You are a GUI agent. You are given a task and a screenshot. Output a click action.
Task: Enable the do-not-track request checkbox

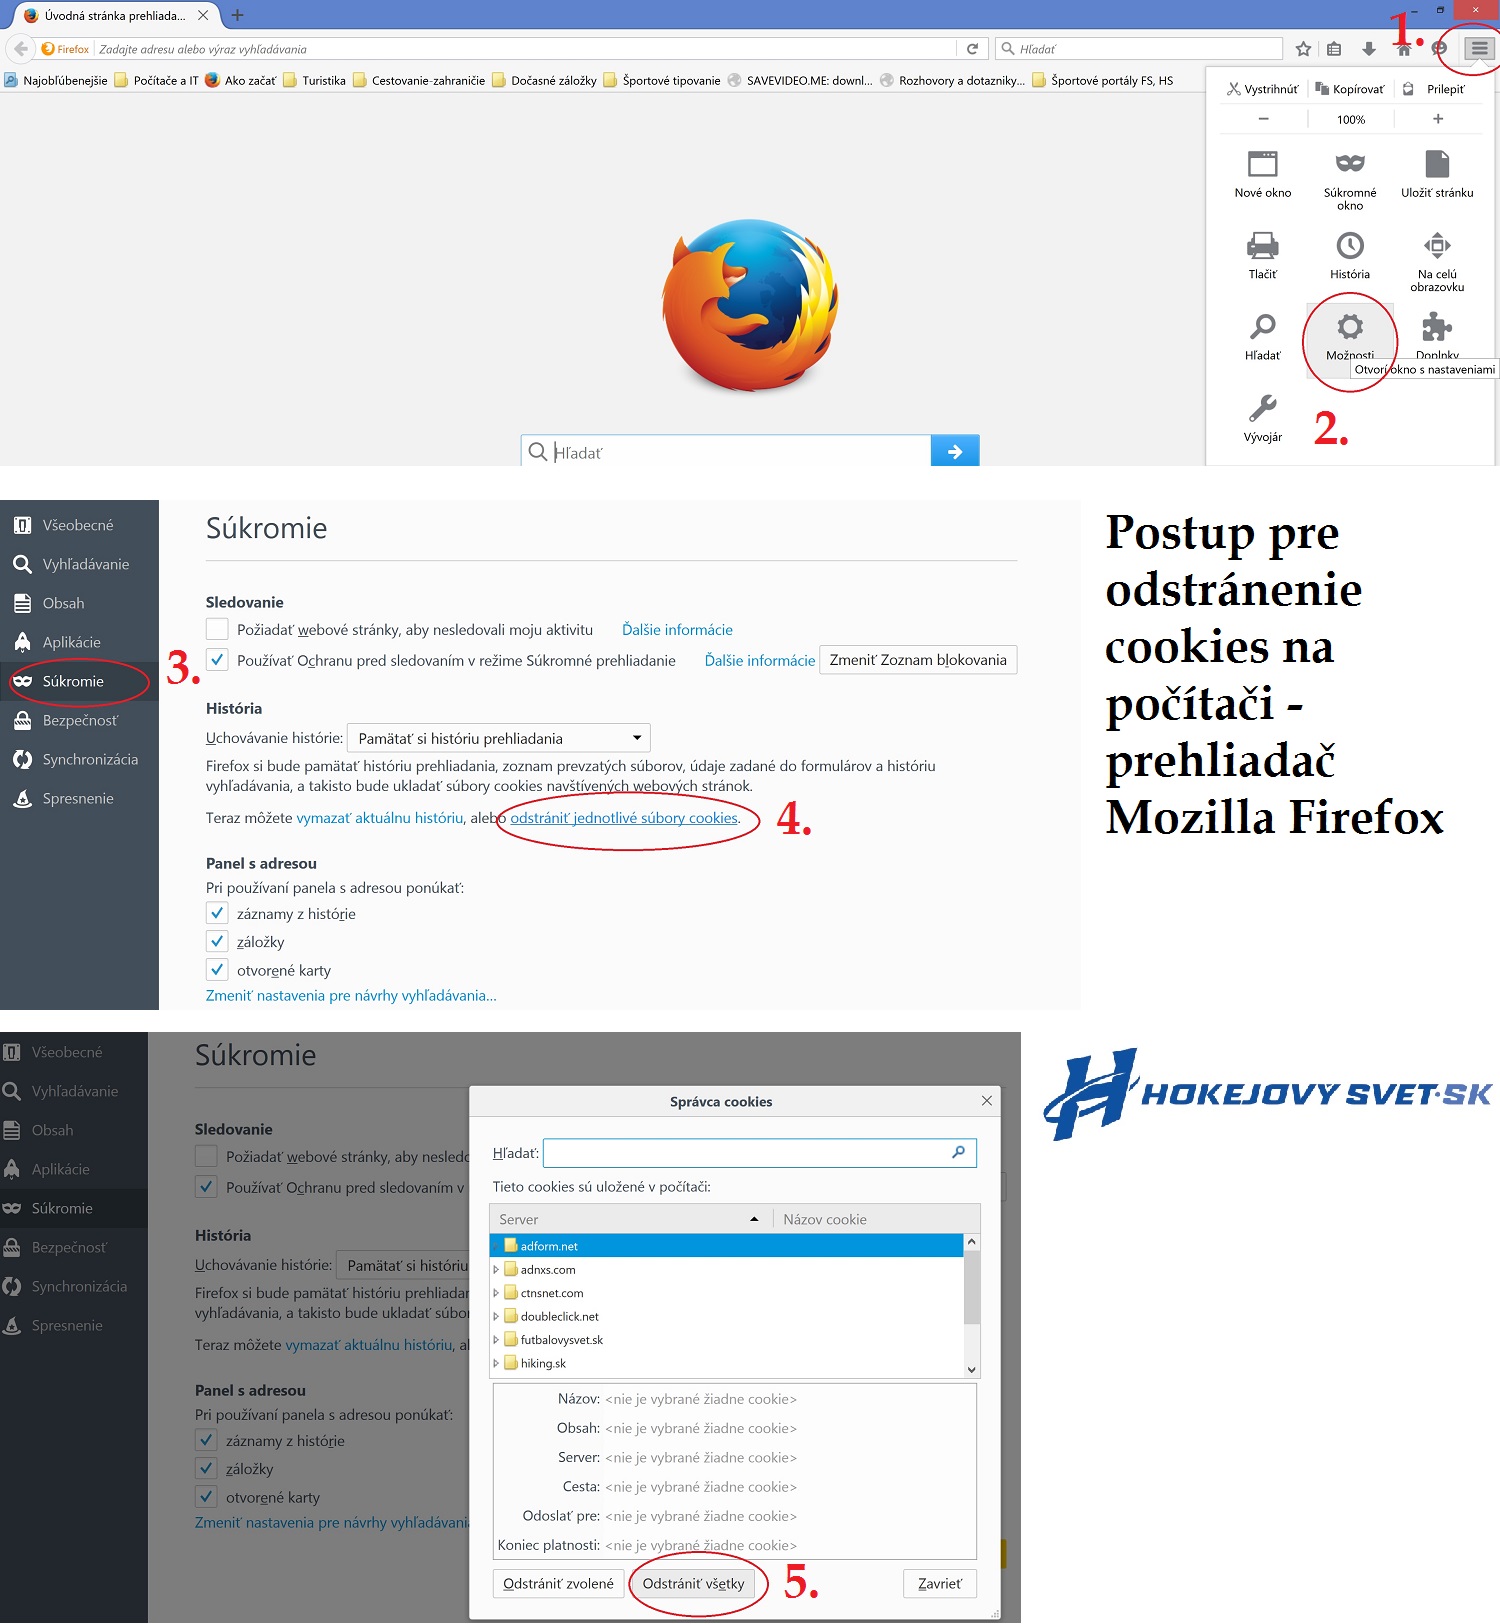click(x=217, y=629)
